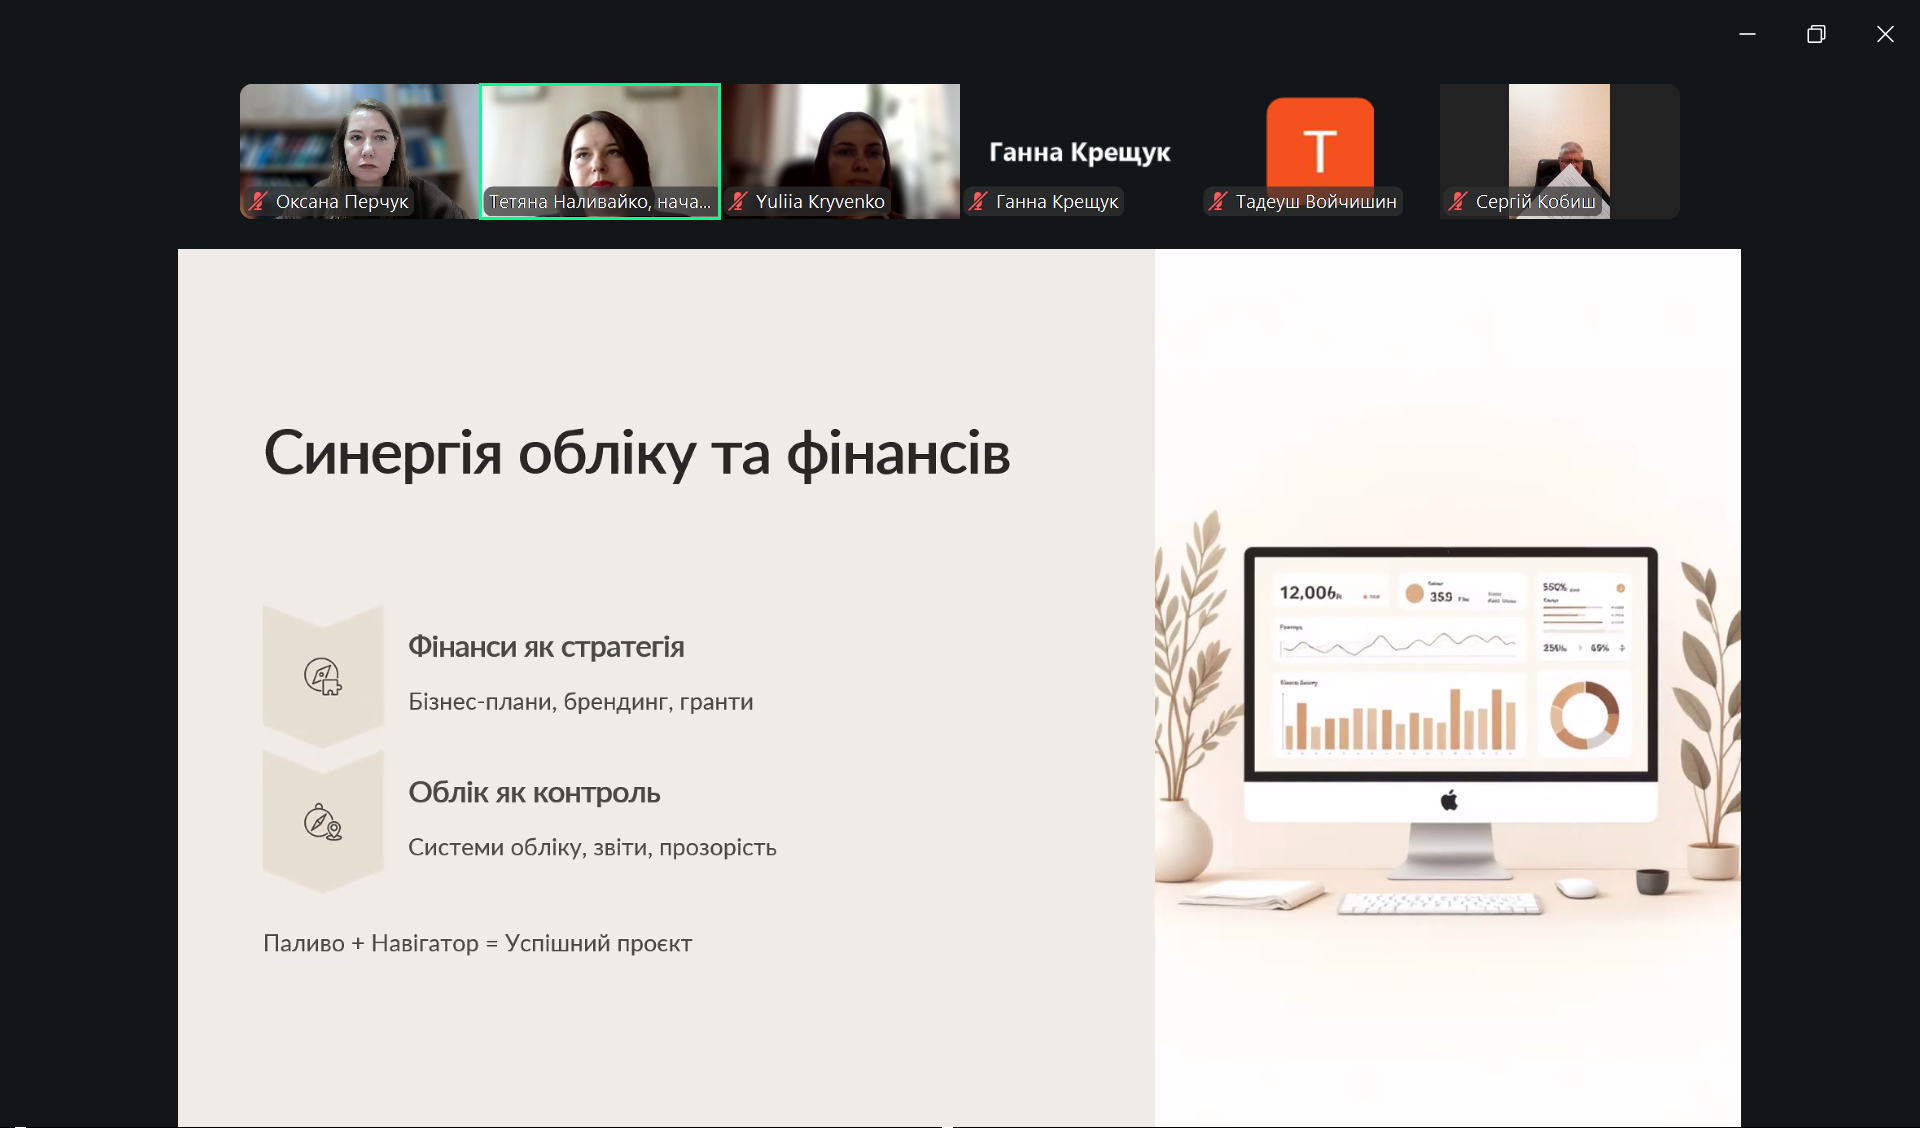Click slide title Синергія обліку та фінансів
This screenshot has height=1128, width=1920.
point(636,453)
